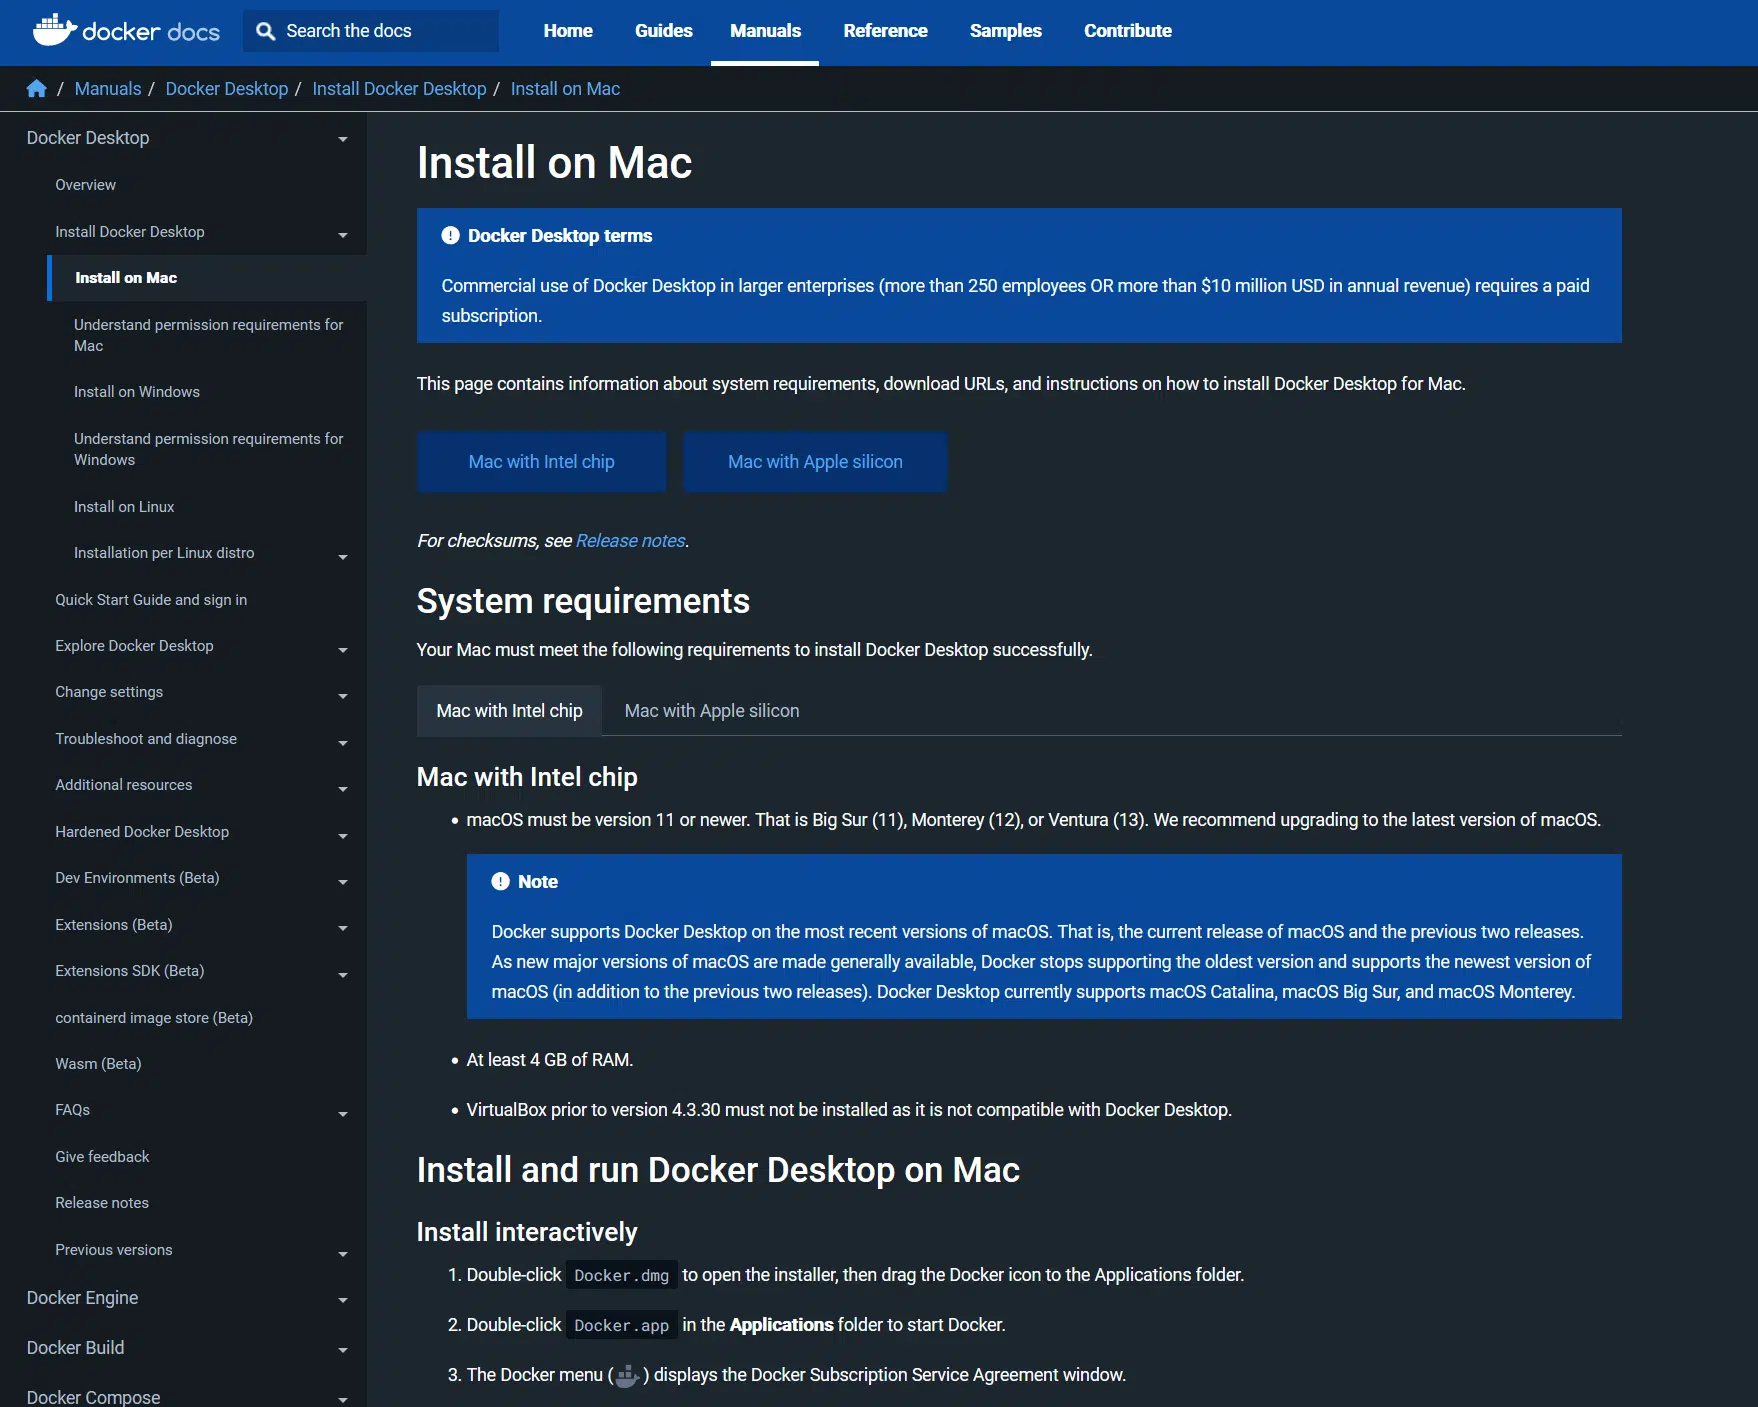Image resolution: width=1758 pixels, height=1407 pixels.
Task: Download for Mac with Apple silicon button
Action: [x=815, y=462]
